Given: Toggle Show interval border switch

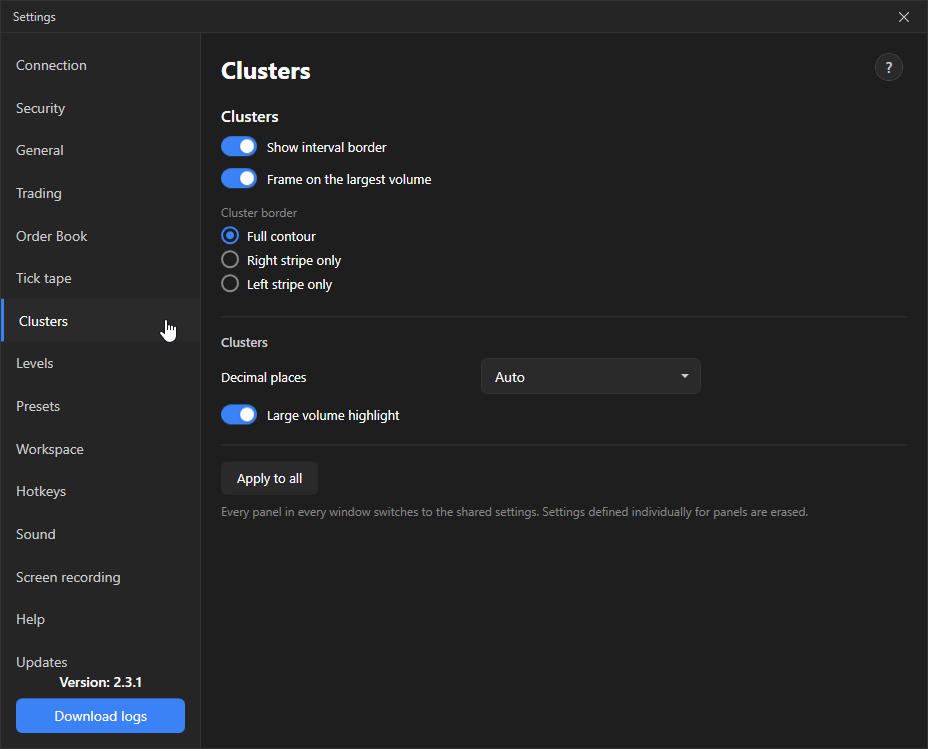Looking at the screenshot, I should coord(239,147).
